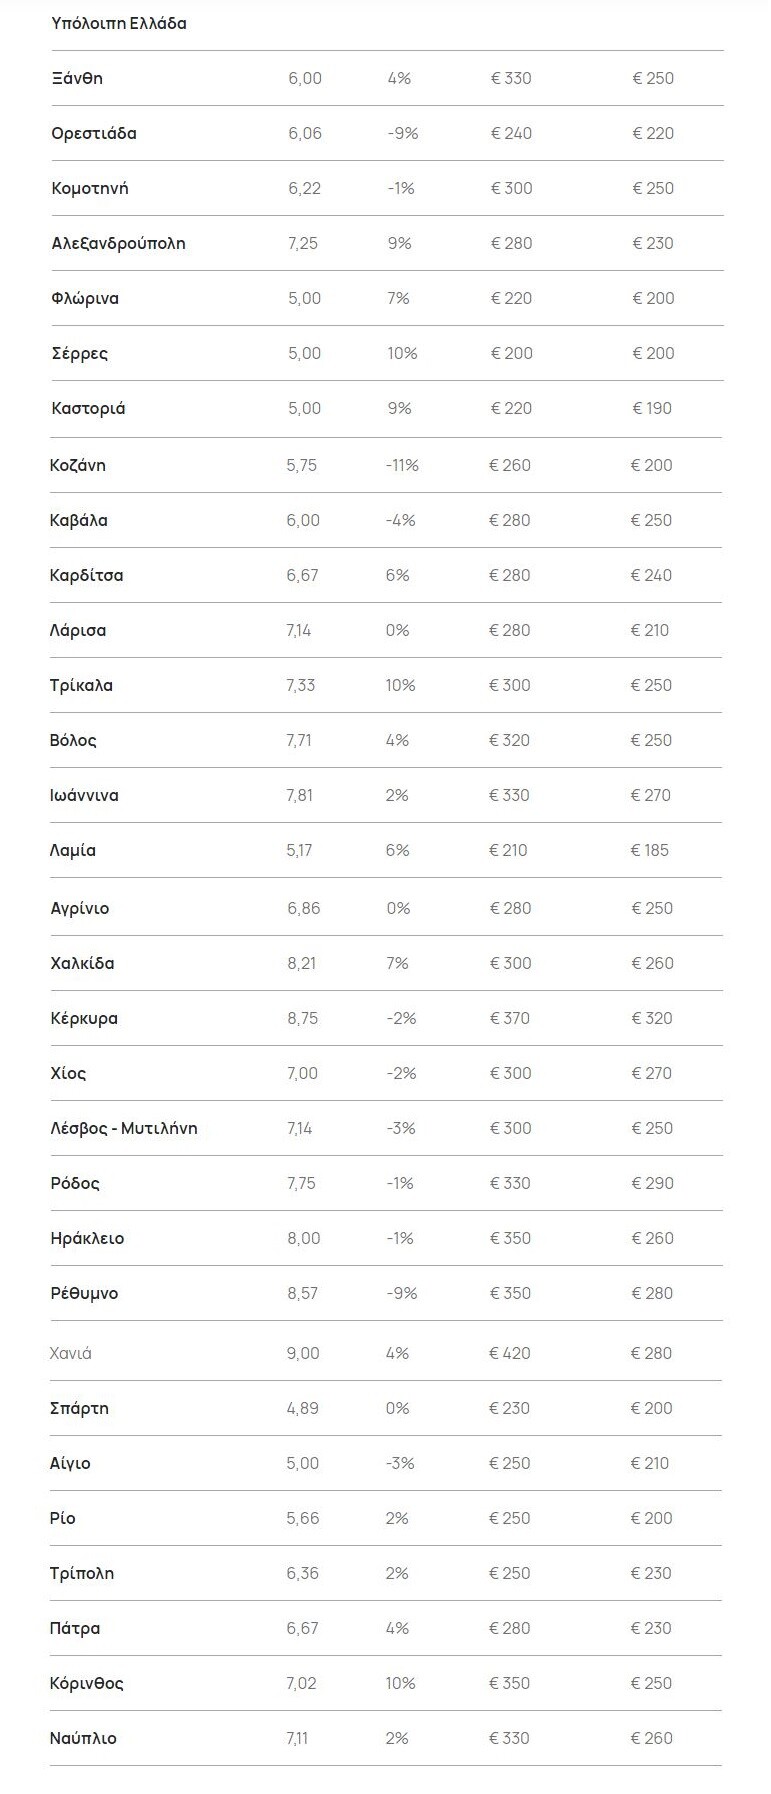Click the 9,00 value in Χανιά row
771x1794 pixels.
[x=303, y=1353]
